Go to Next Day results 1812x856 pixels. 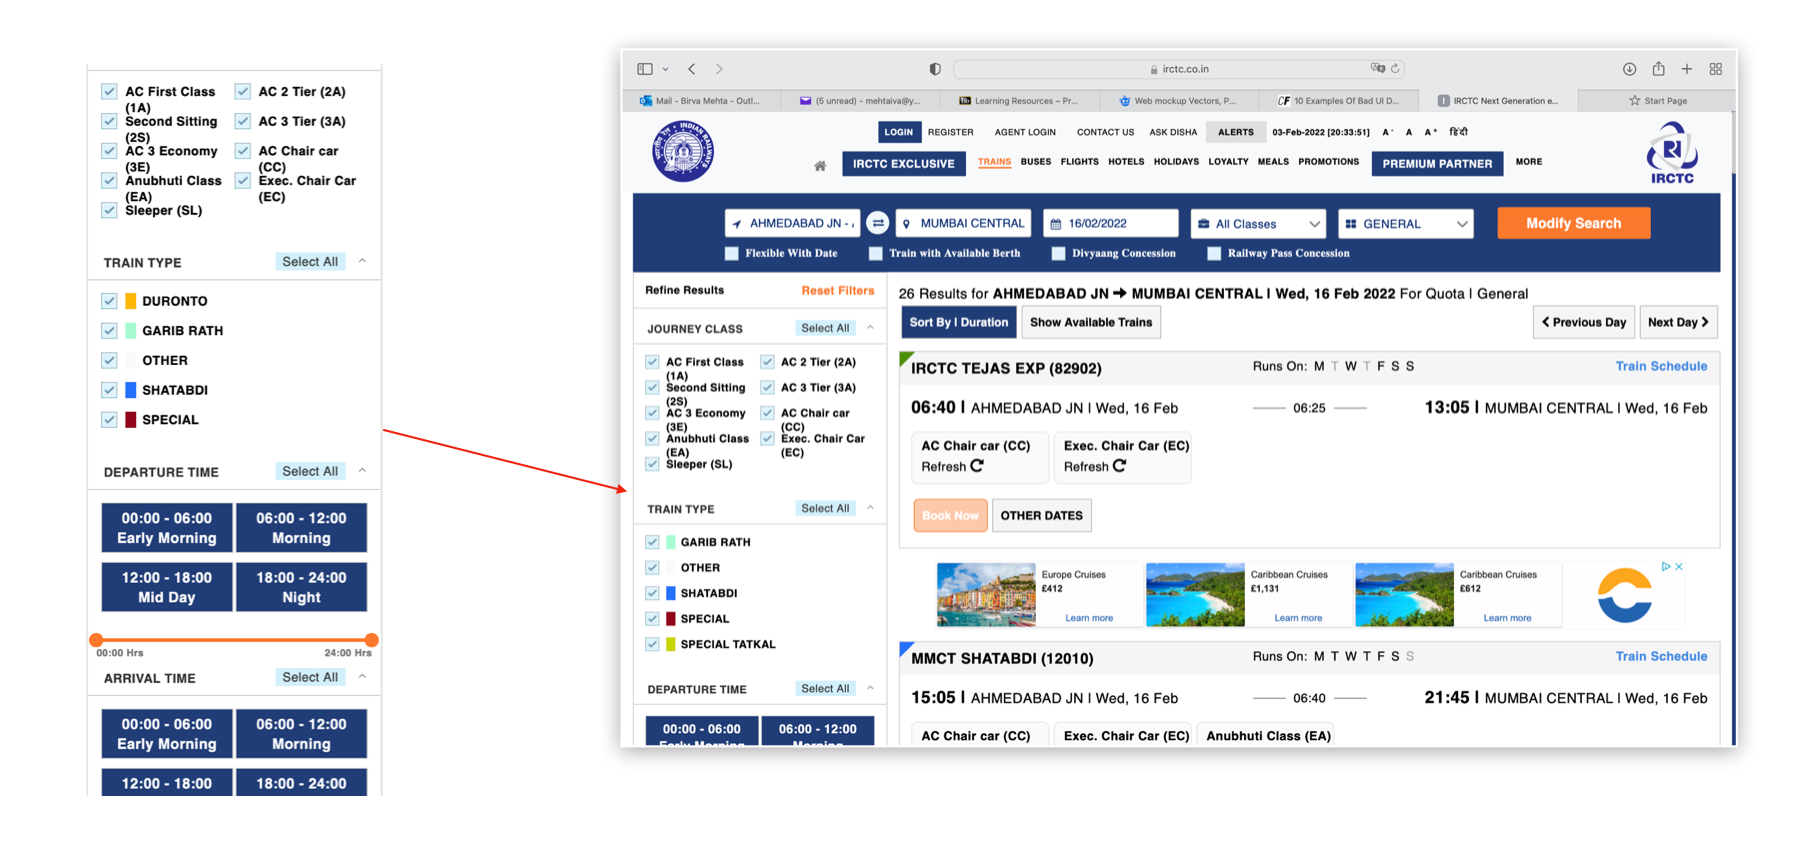coord(1678,322)
